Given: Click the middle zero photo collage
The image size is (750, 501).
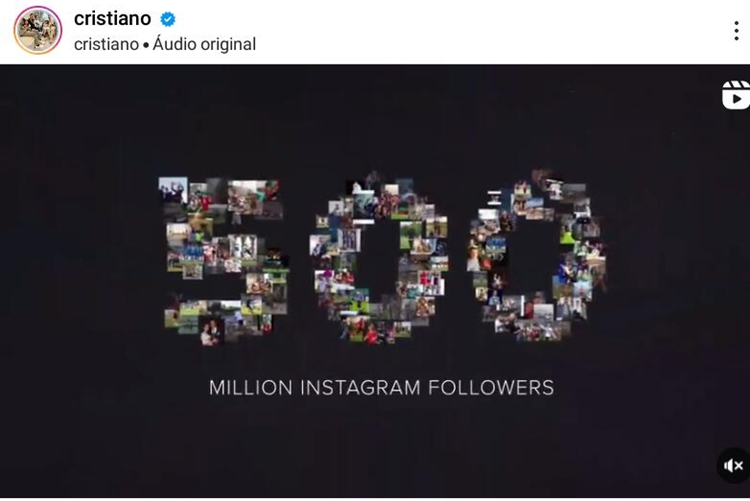Looking at the screenshot, I should coord(379,258).
